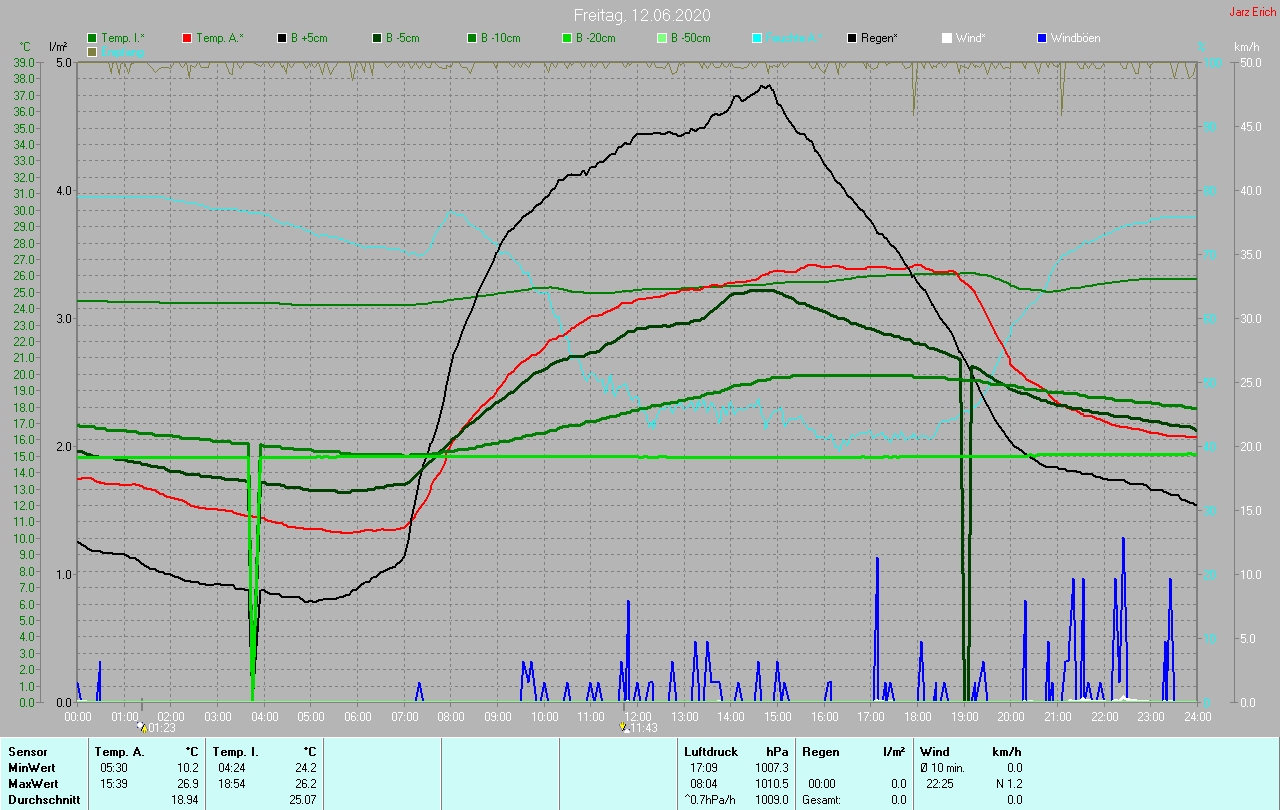
Task: Toggle the white Wind legend box
Action: [948, 38]
